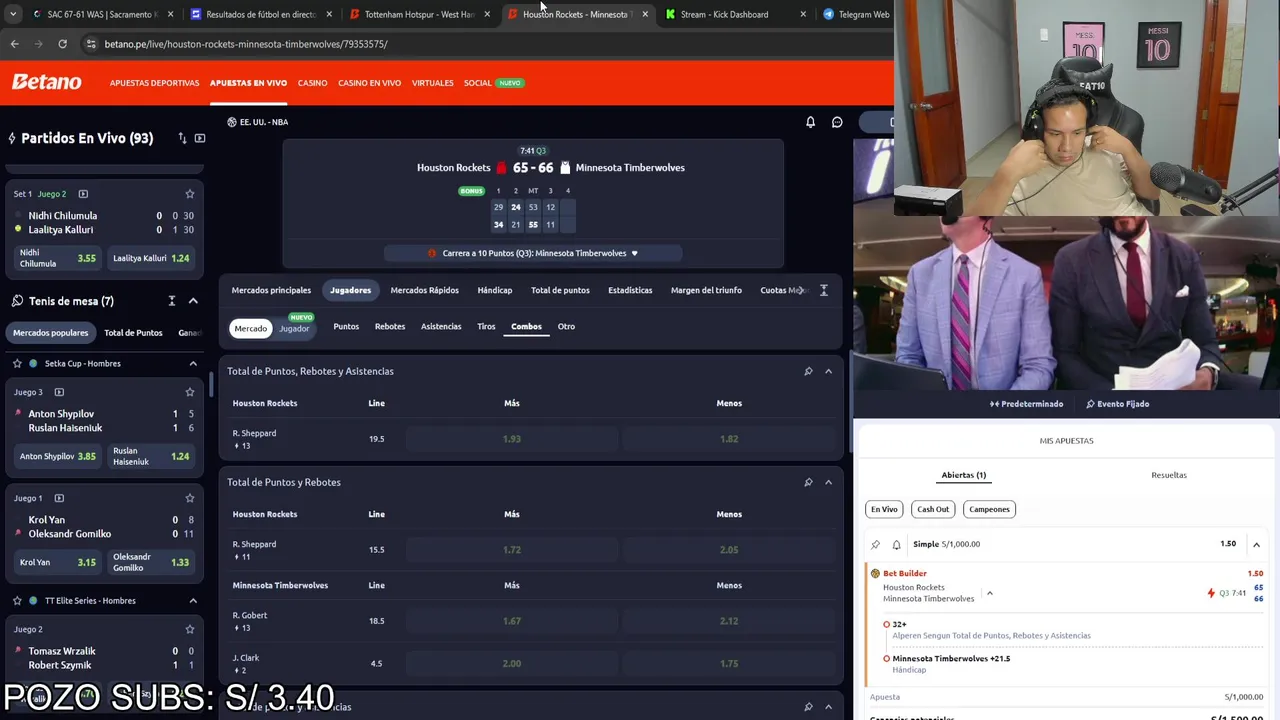This screenshot has height=720, width=1280.
Task: Switch to the Jugador view toggle
Action: point(294,328)
